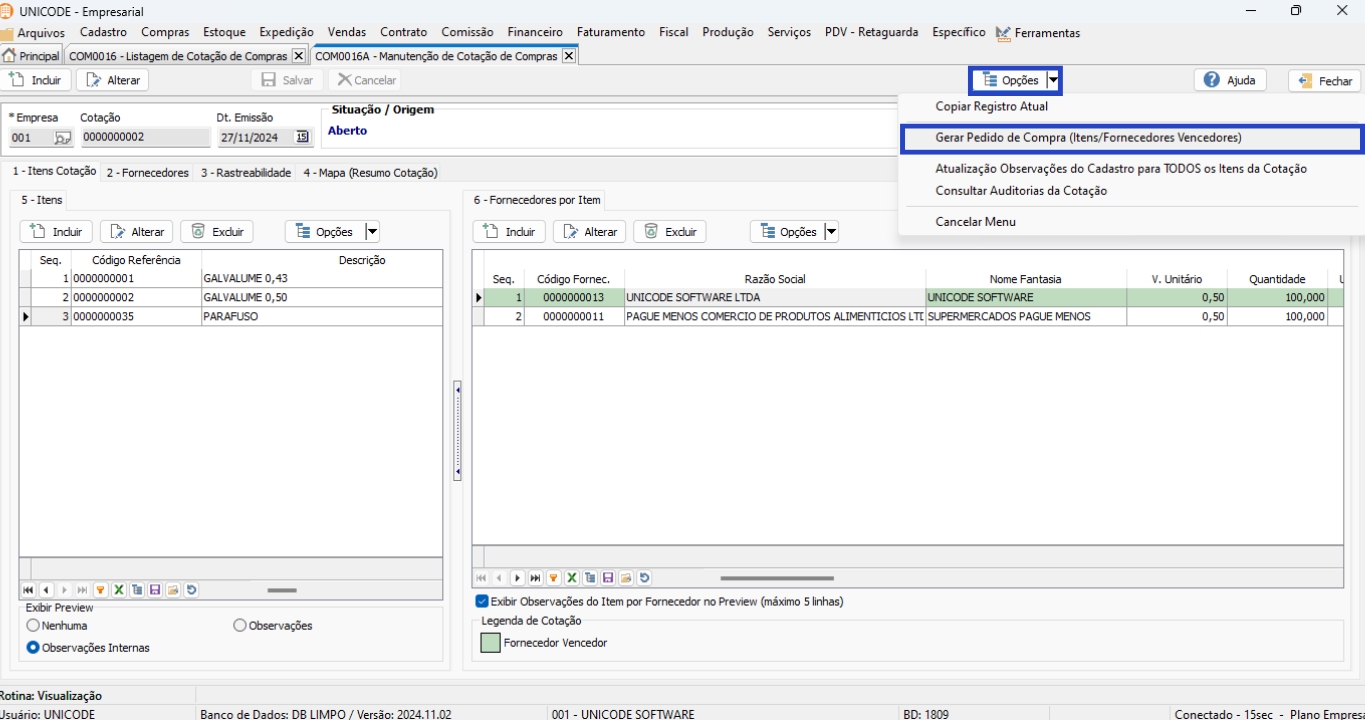Click orange filter icon in Itens grid
Image resolution: width=1365 pixels, height=720 pixels.
tap(100, 591)
